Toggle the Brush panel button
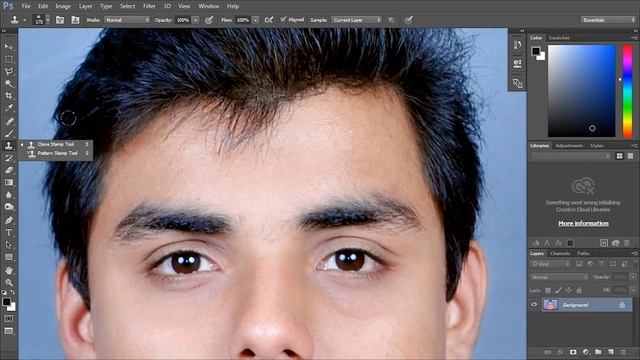The height and width of the screenshot is (360, 640). (x=60, y=20)
